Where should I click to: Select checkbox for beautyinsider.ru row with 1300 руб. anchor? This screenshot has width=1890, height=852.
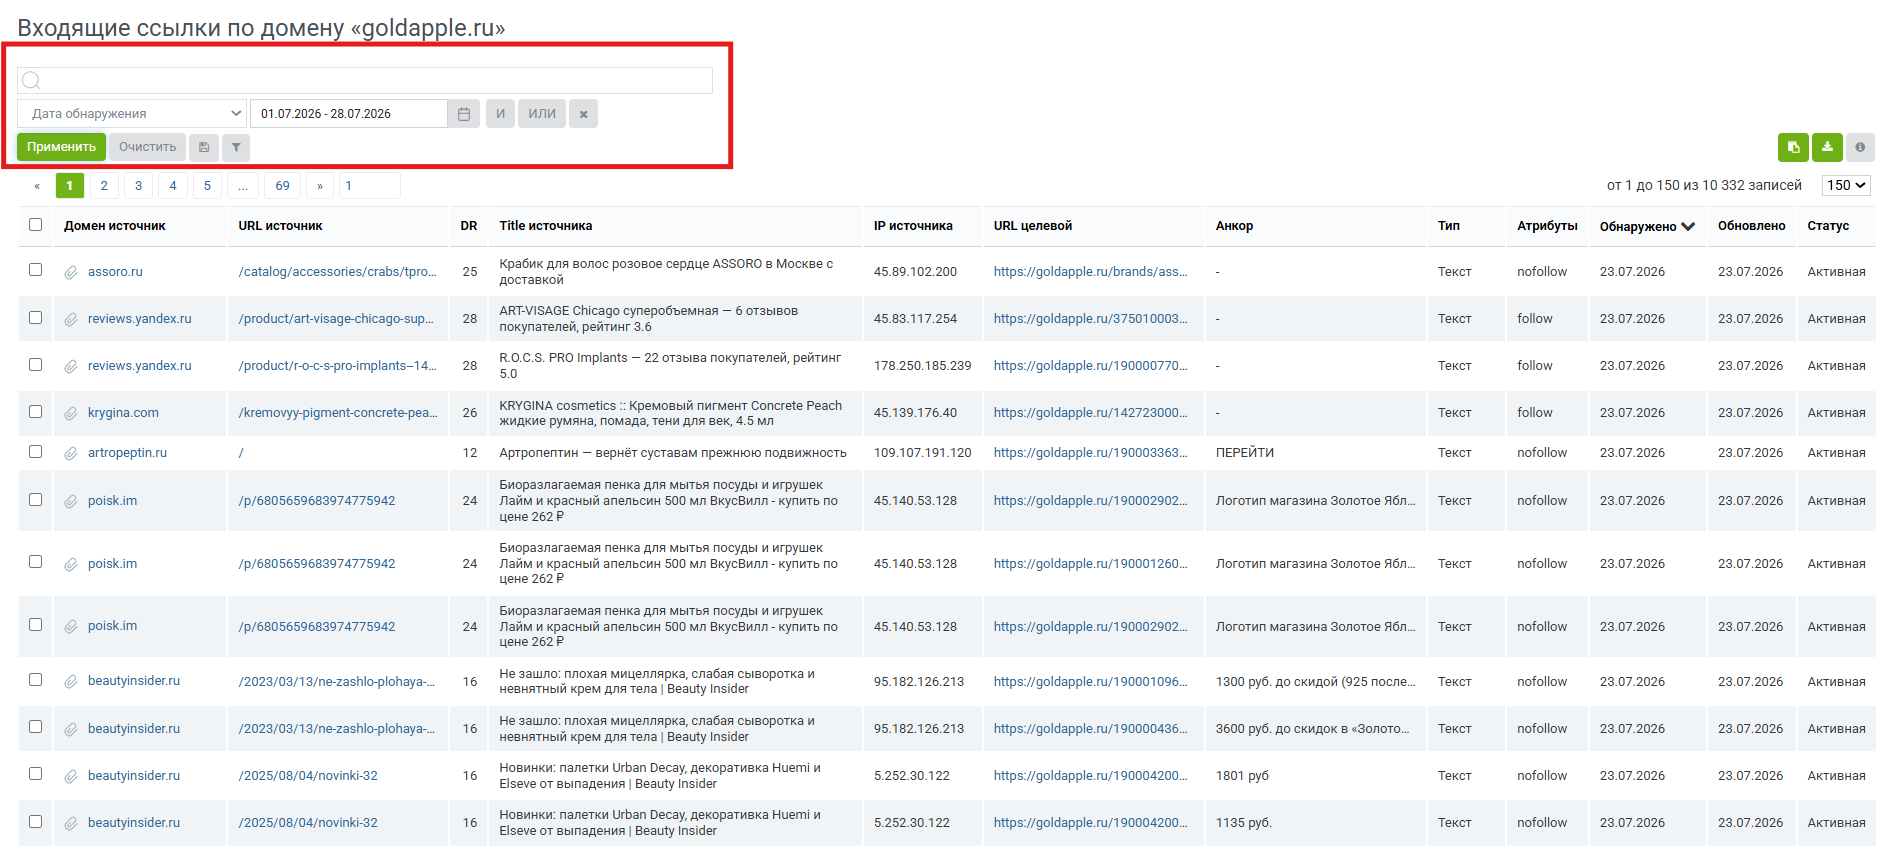pyautogui.click(x=36, y=679)
